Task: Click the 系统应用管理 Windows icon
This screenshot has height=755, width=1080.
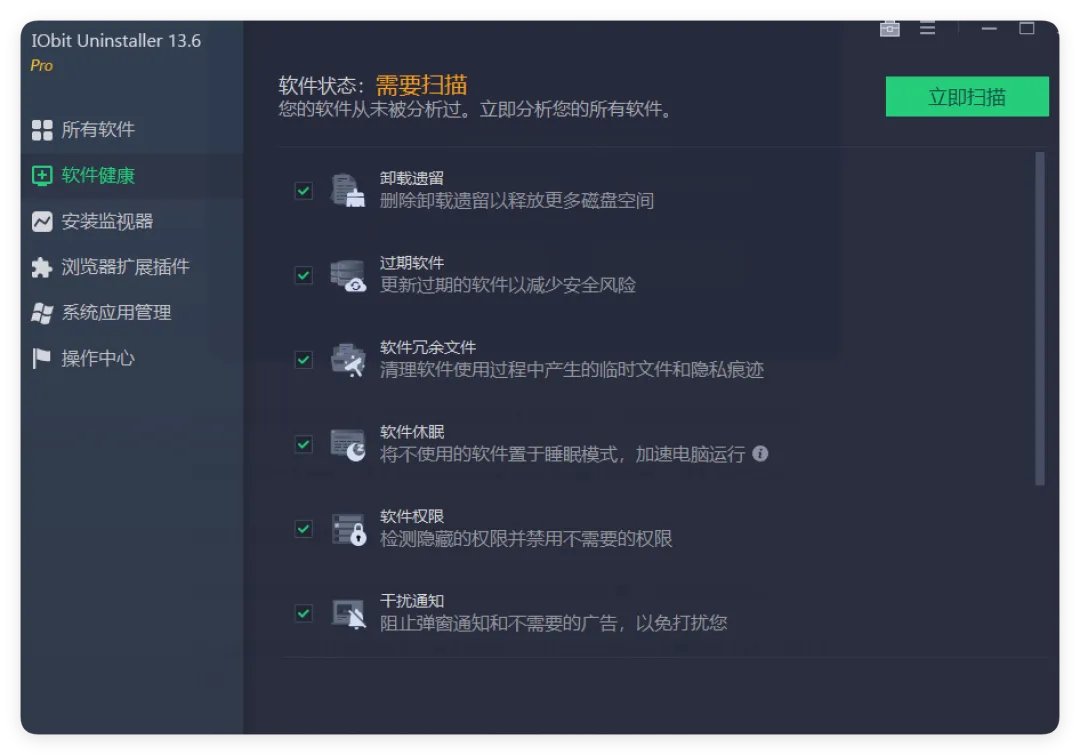Action: tap(42, 313)
